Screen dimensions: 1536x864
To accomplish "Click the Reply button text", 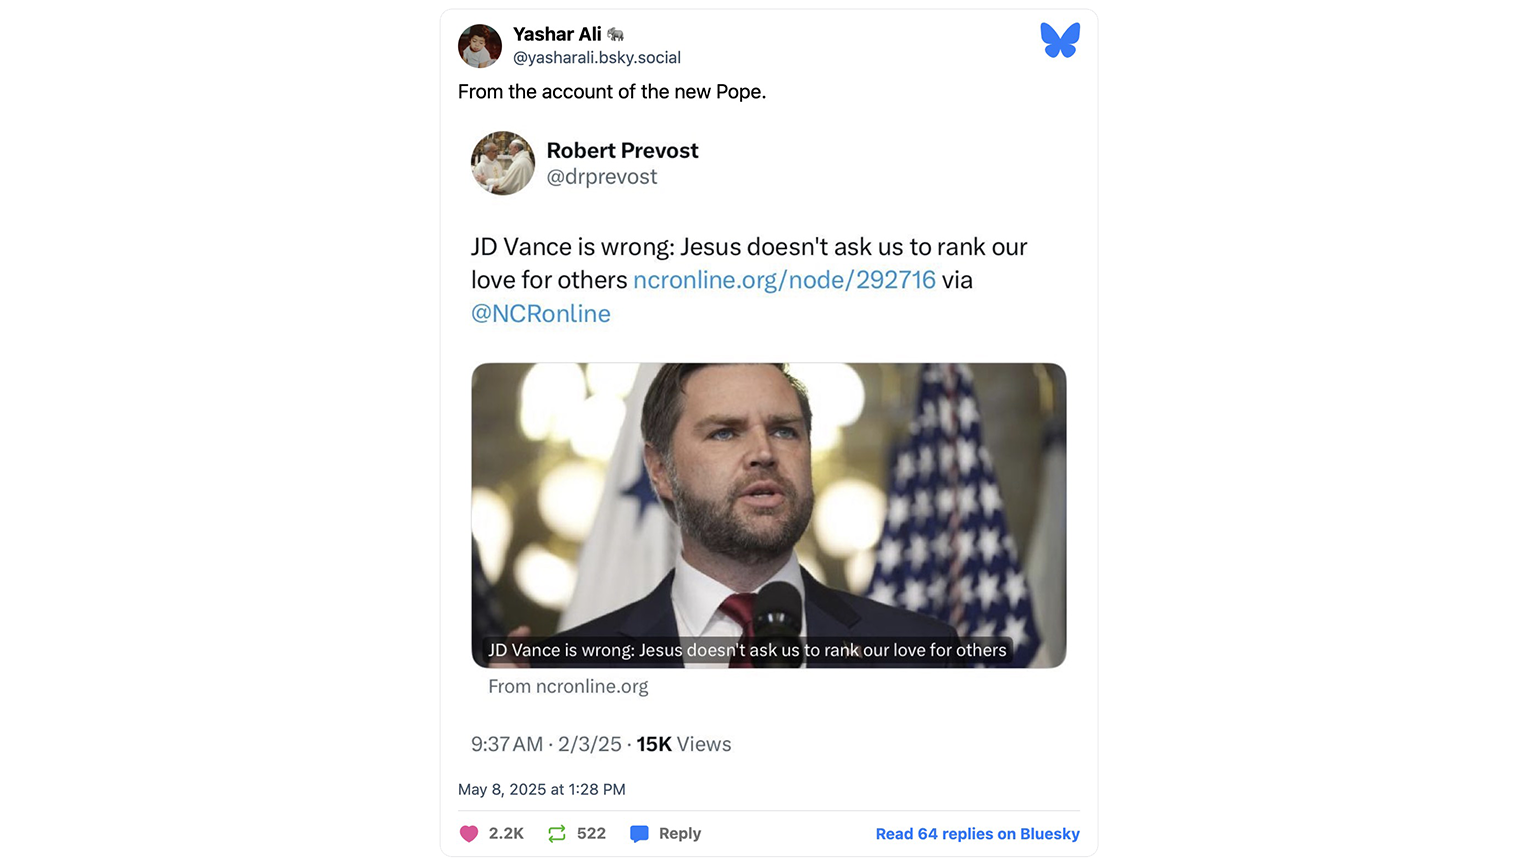I will (x=680, y=834).
